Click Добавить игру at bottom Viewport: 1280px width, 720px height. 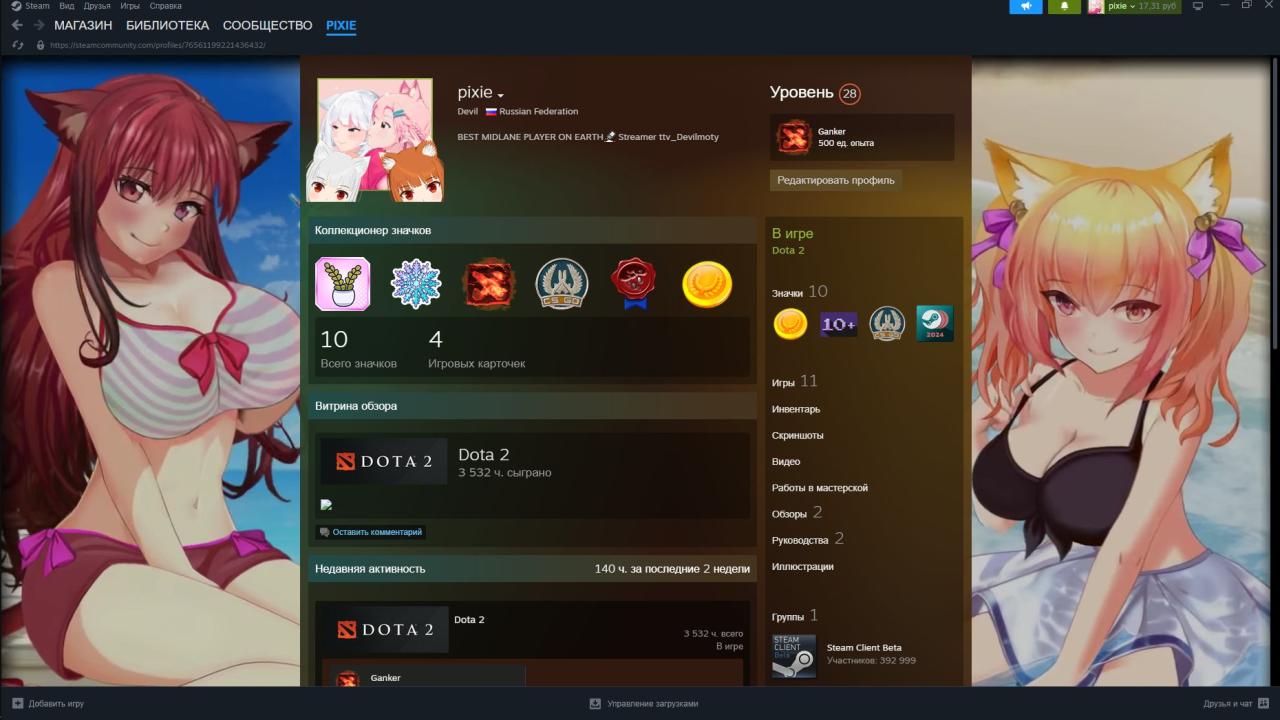48,704
